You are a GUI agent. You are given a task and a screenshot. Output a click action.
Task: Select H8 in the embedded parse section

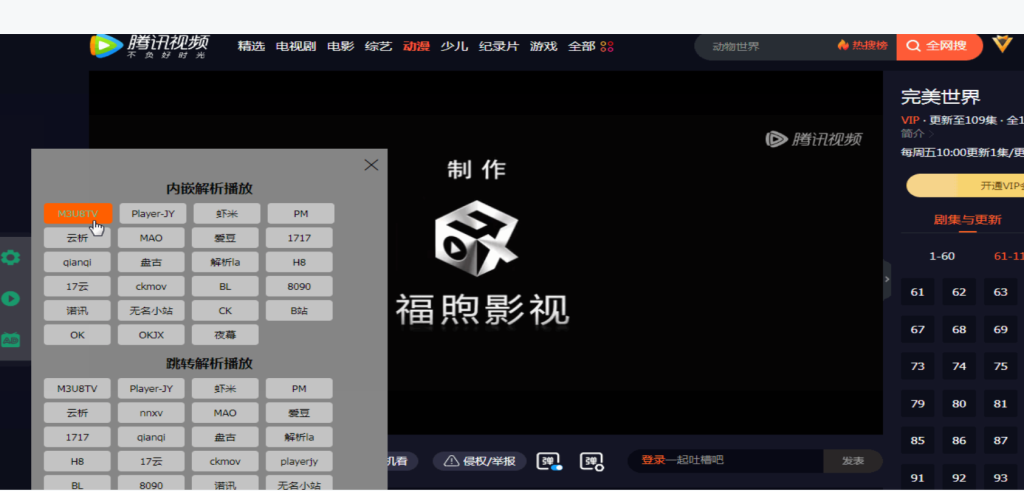[x=299, y=262]
